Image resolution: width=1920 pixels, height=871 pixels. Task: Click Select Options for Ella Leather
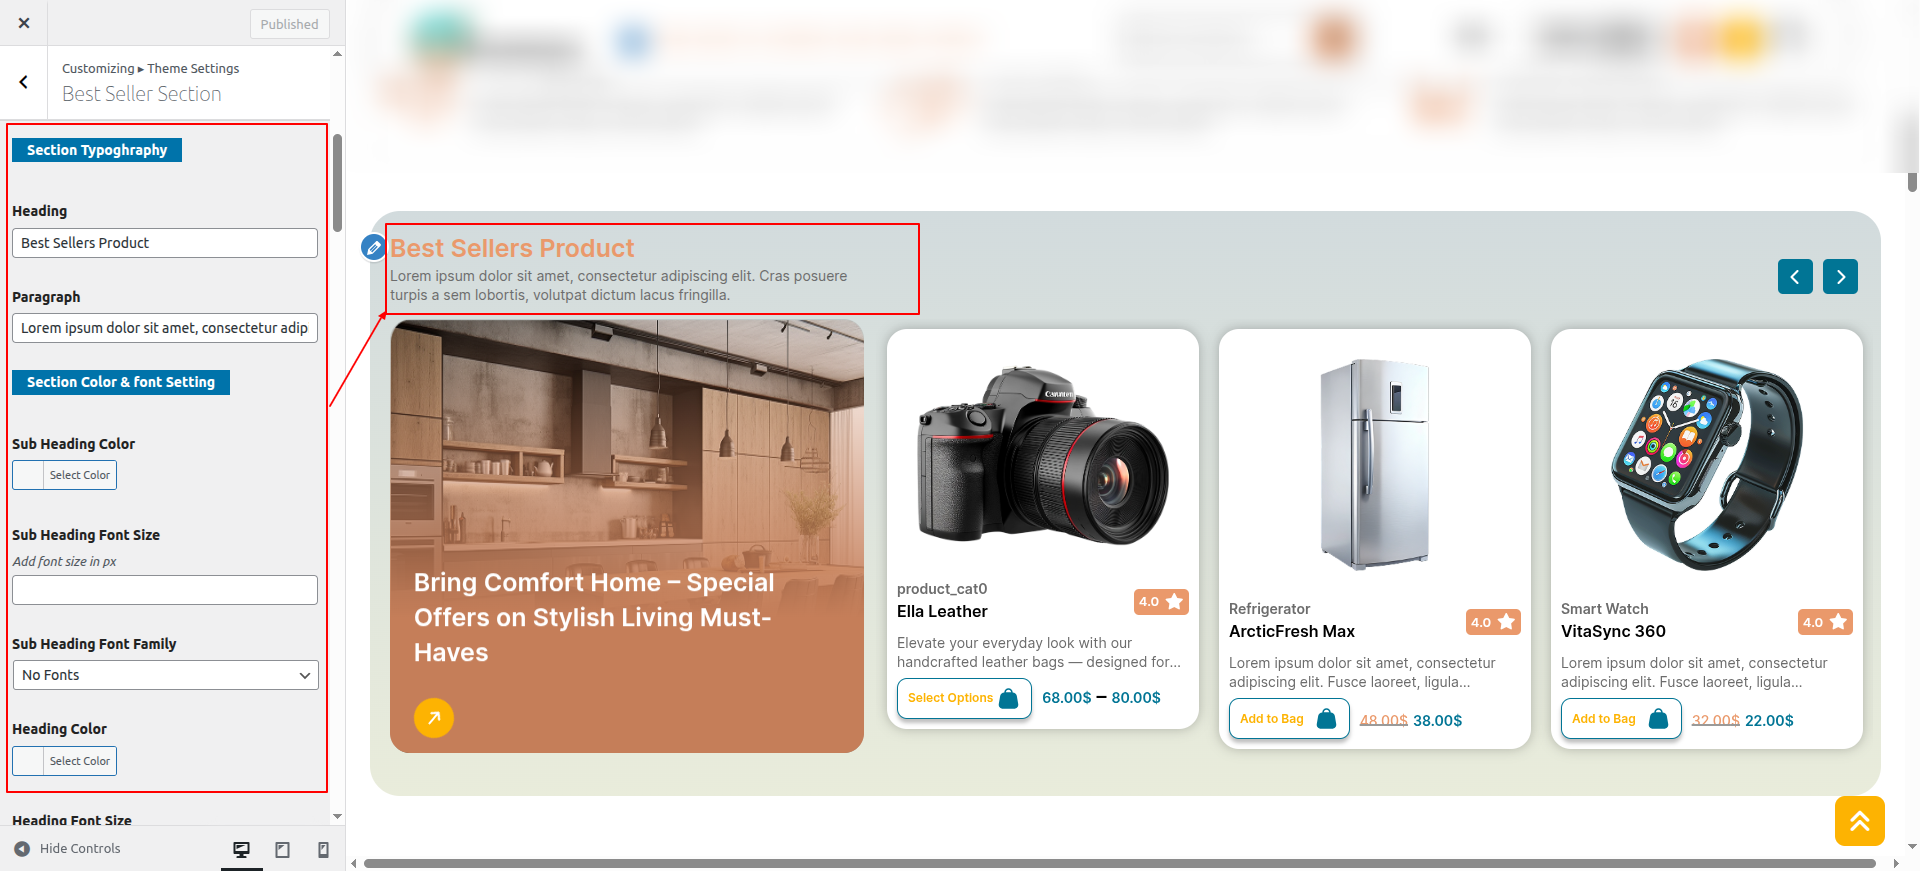coord(963,698)
